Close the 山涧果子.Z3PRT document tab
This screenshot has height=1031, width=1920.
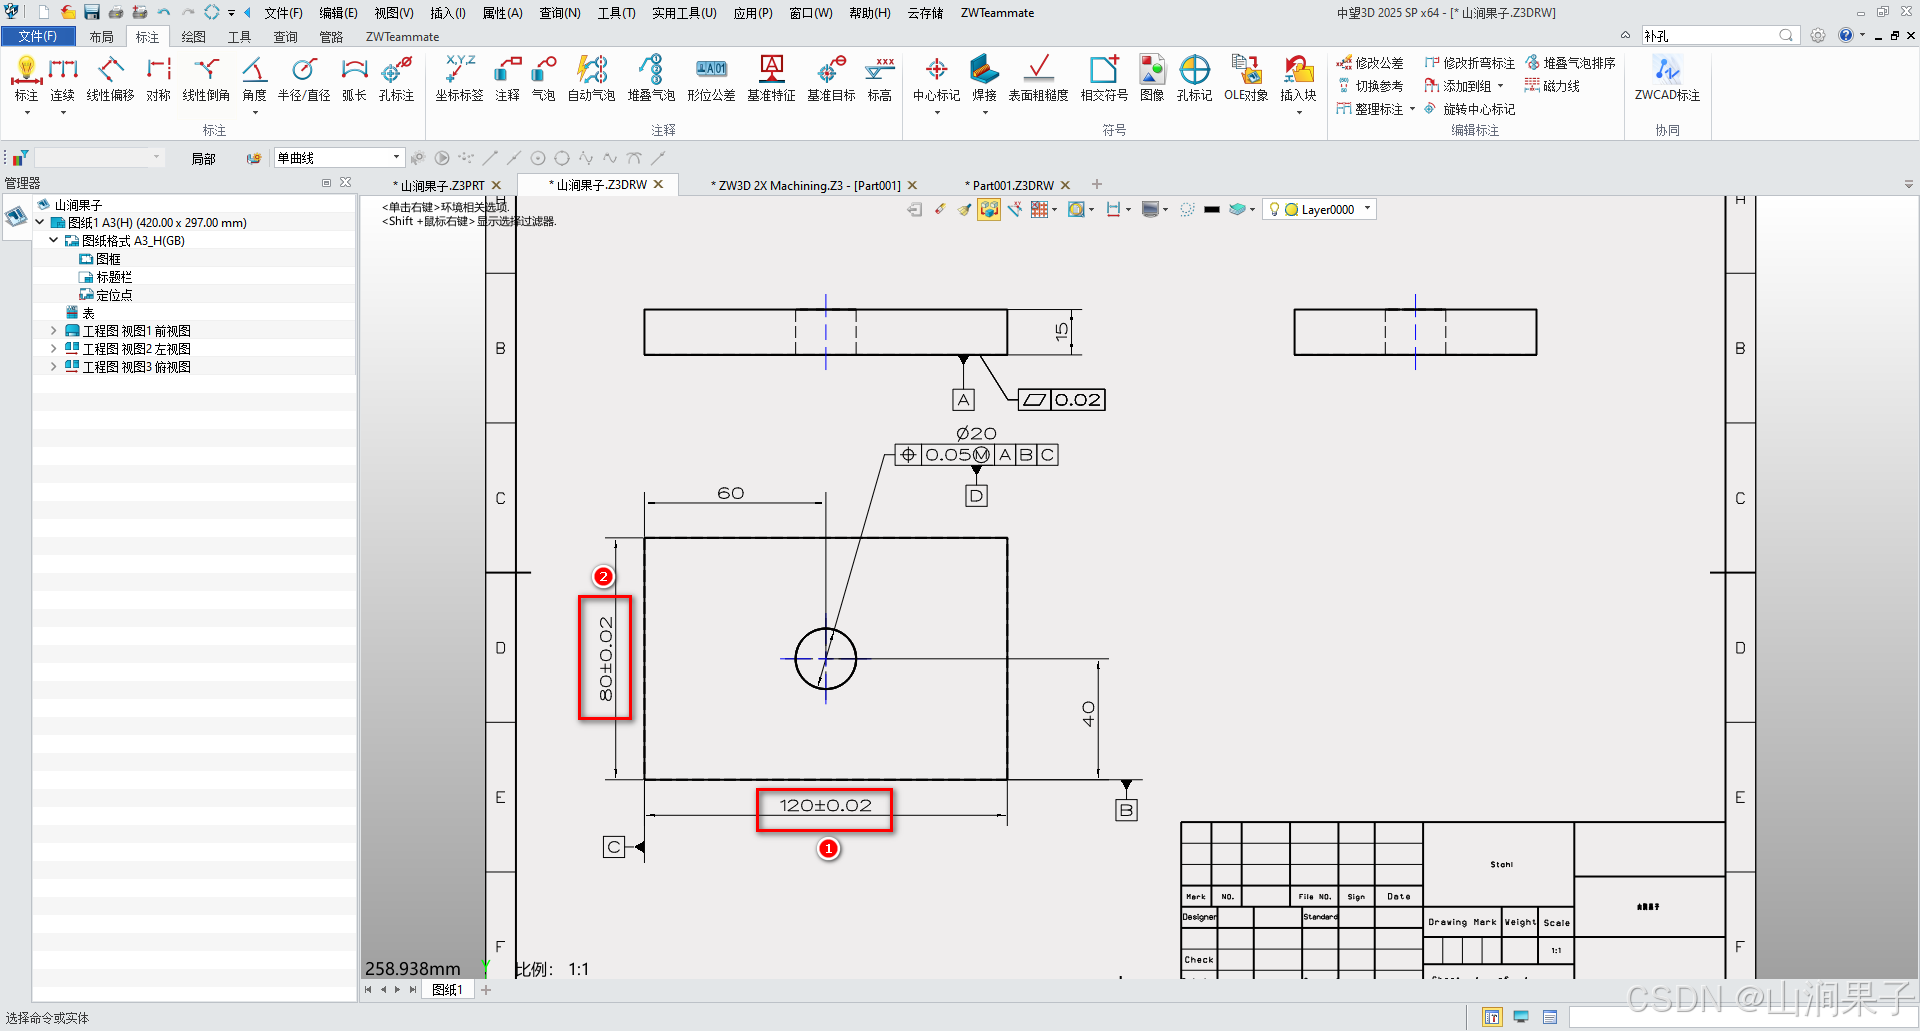coord(496,185)
